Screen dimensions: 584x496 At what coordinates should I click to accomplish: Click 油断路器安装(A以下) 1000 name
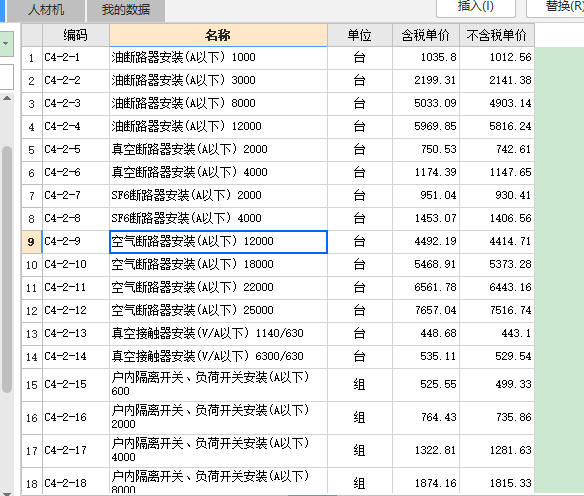(218, 58)
